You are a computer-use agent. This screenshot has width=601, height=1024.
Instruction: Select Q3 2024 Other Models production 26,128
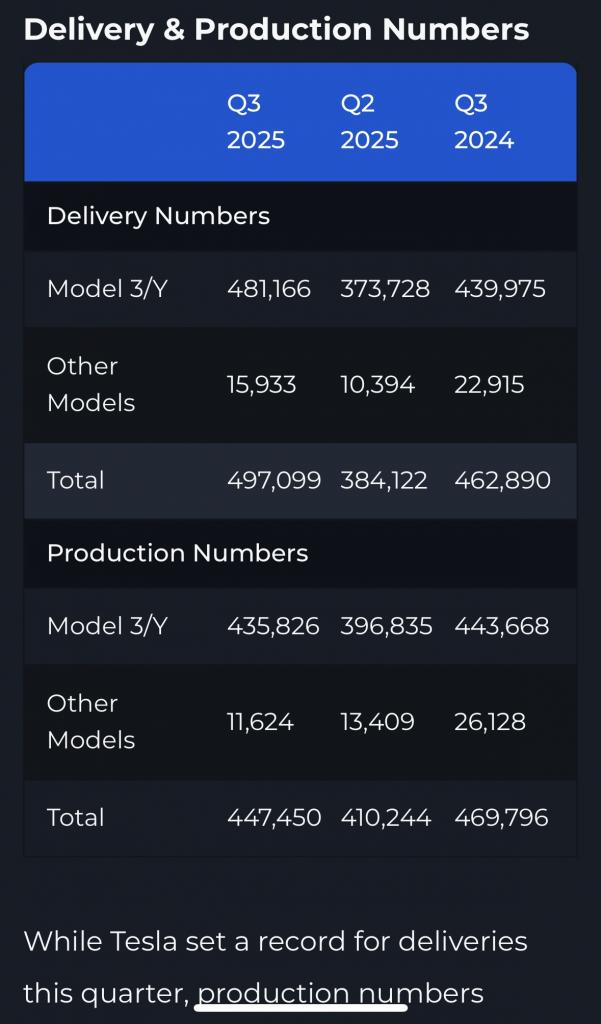489,722
